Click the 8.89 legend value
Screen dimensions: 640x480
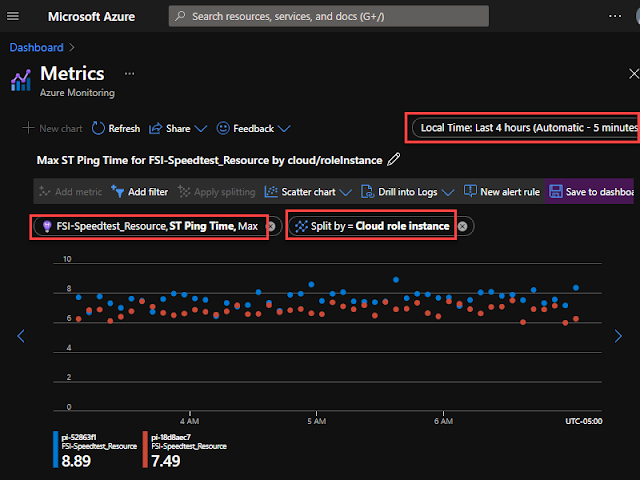coord(76,461)
